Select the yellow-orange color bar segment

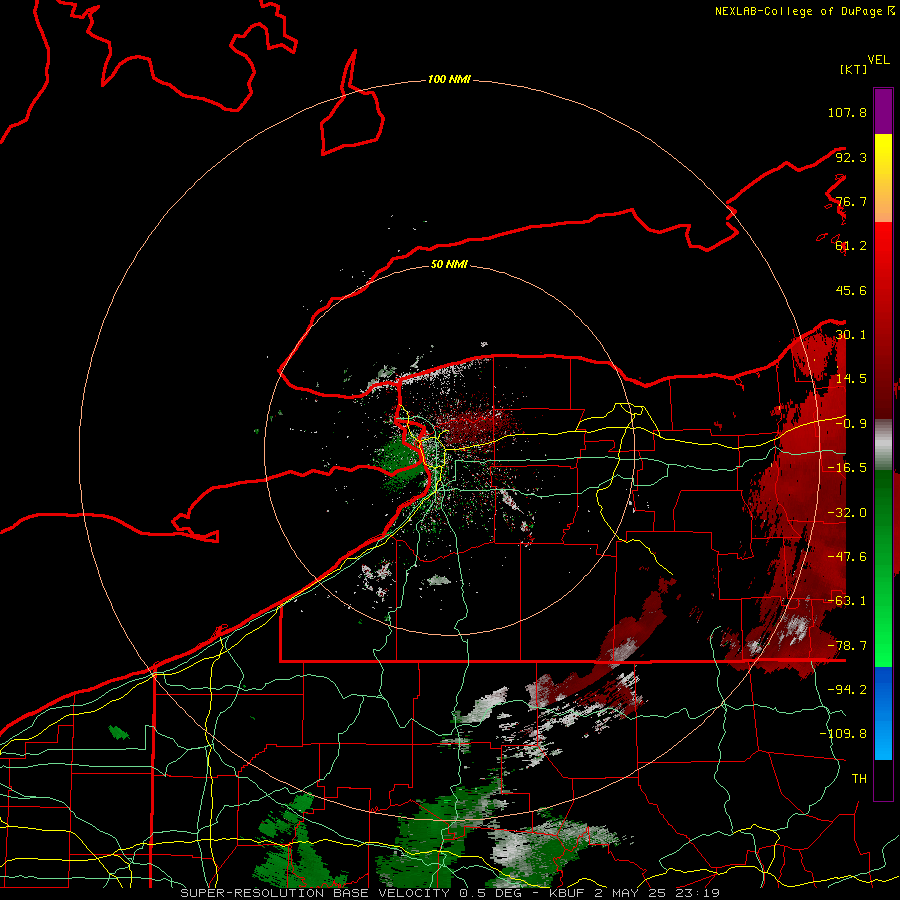(883, 178)
